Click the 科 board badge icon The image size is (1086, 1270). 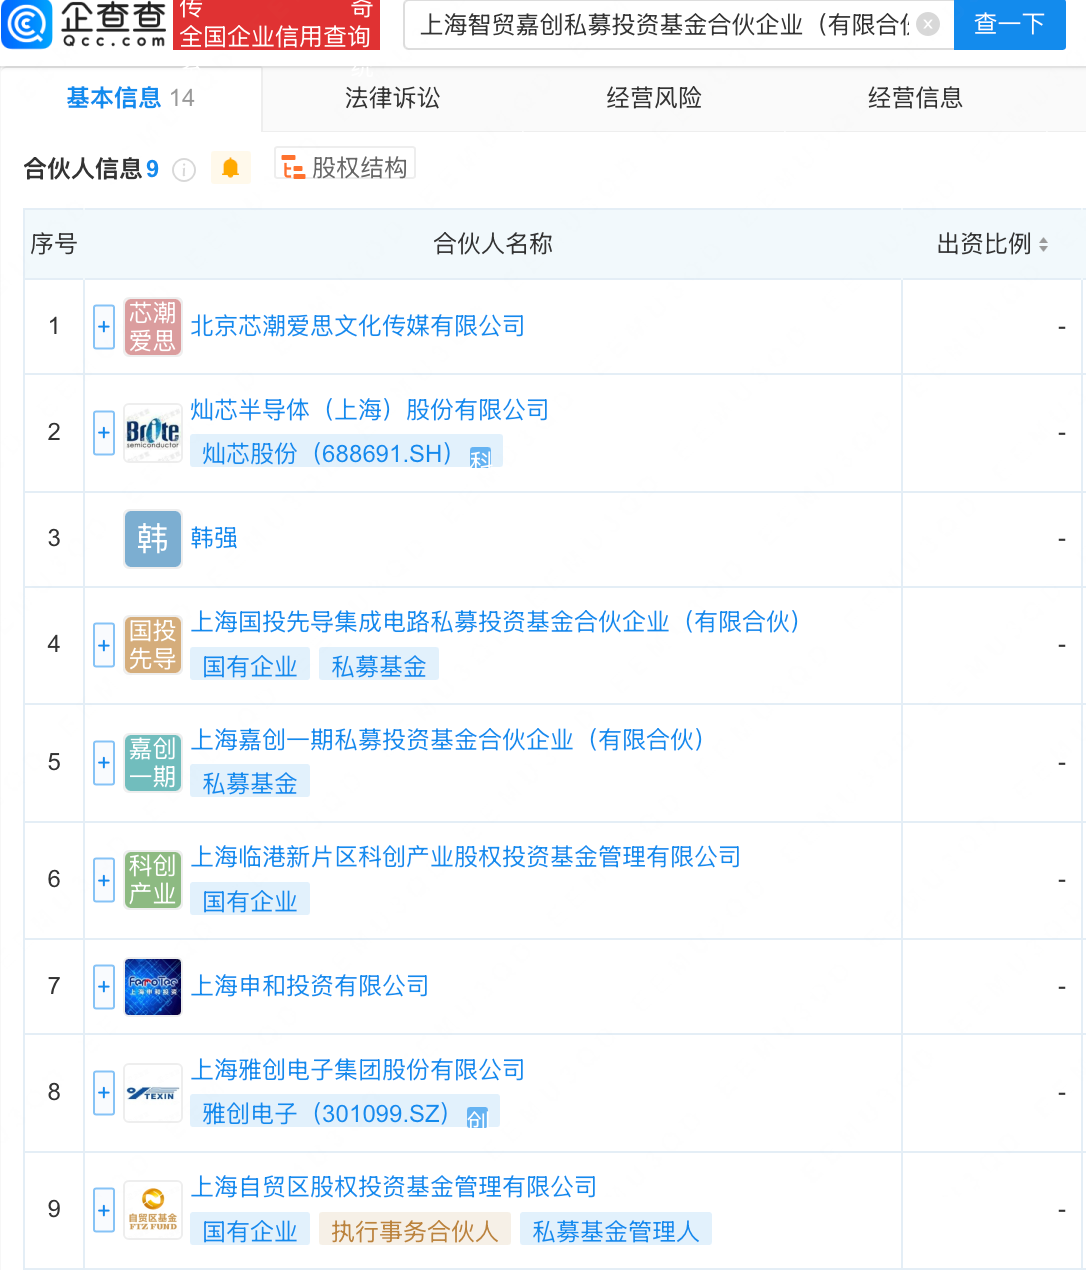(x=481, y=458)
